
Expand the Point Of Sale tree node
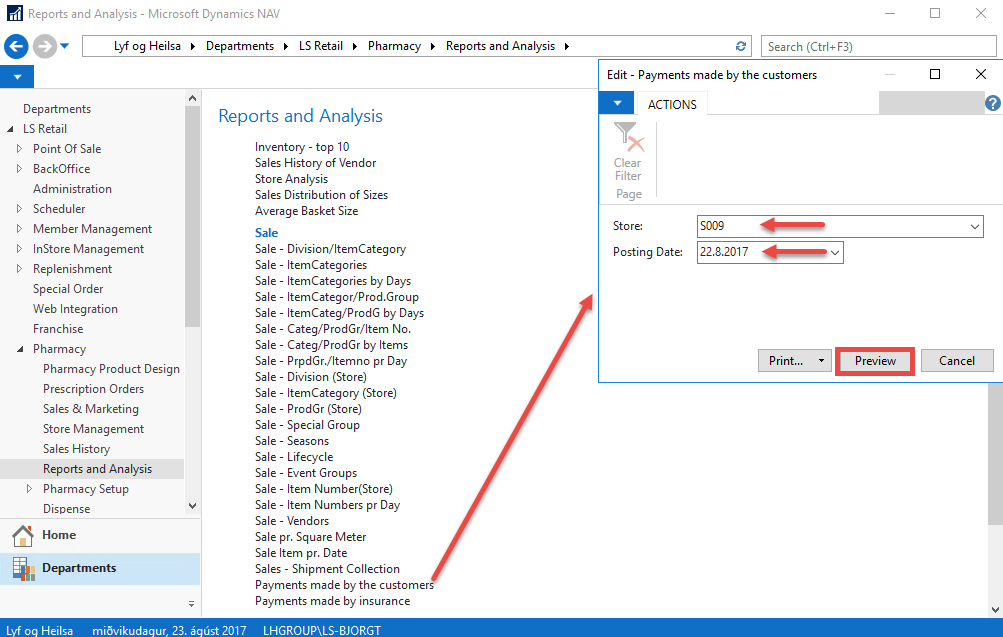(x=19, y=149)
